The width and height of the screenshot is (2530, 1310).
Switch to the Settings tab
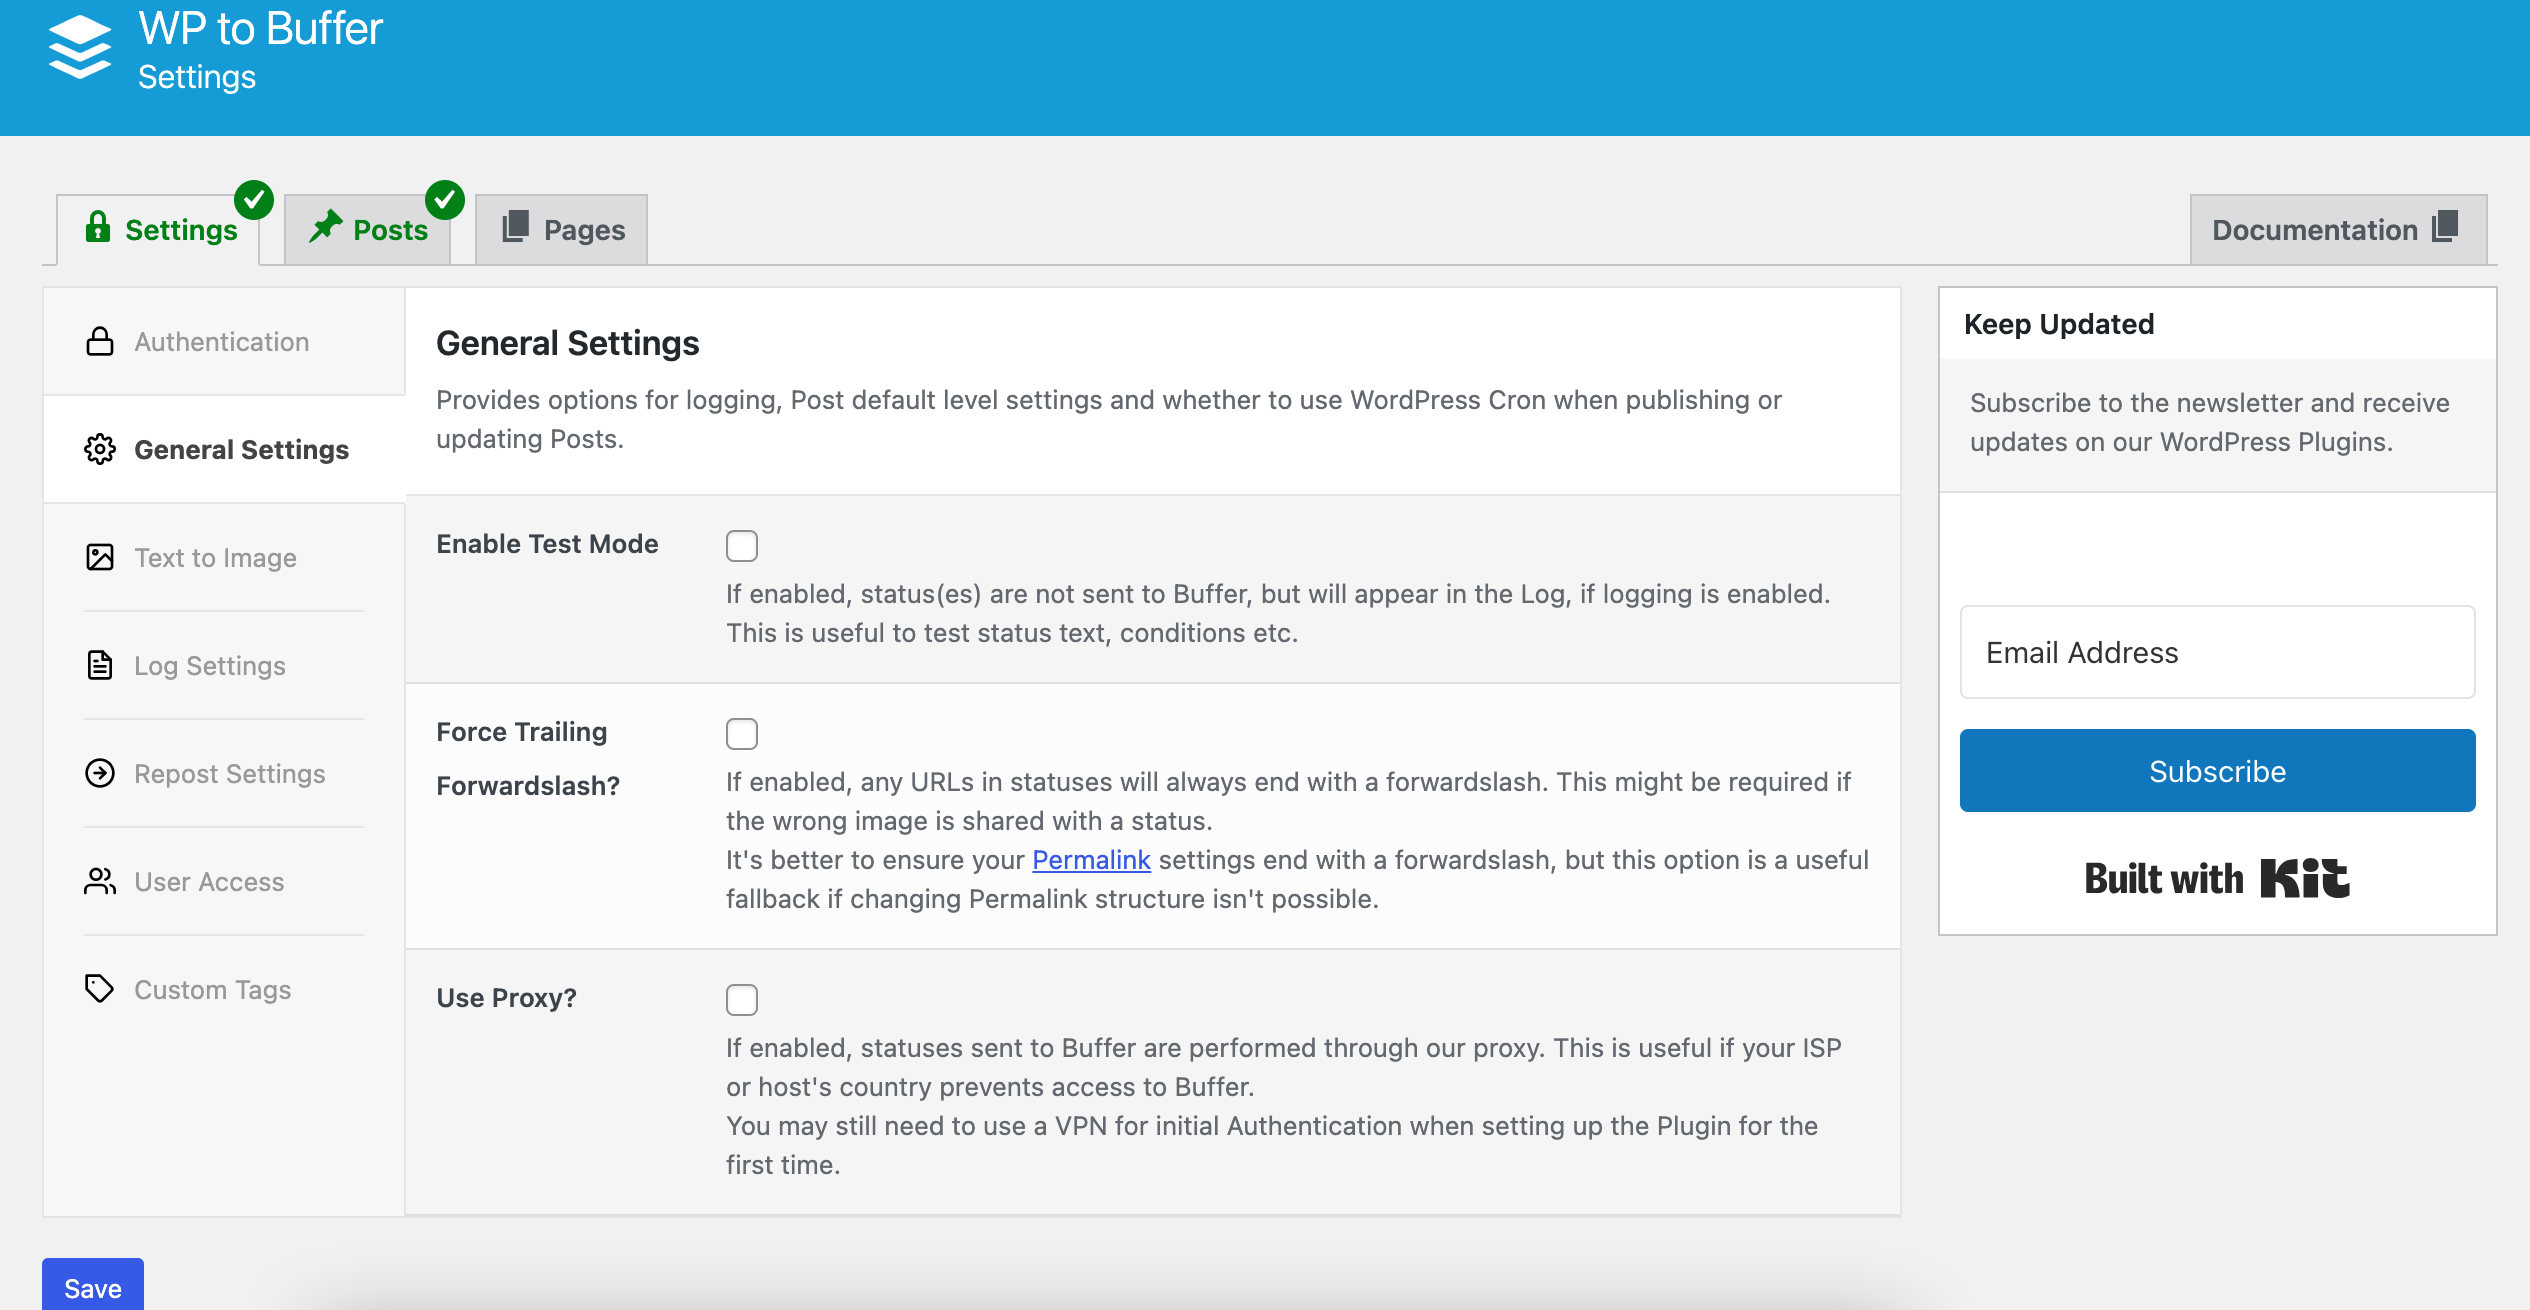coord(158,230)
